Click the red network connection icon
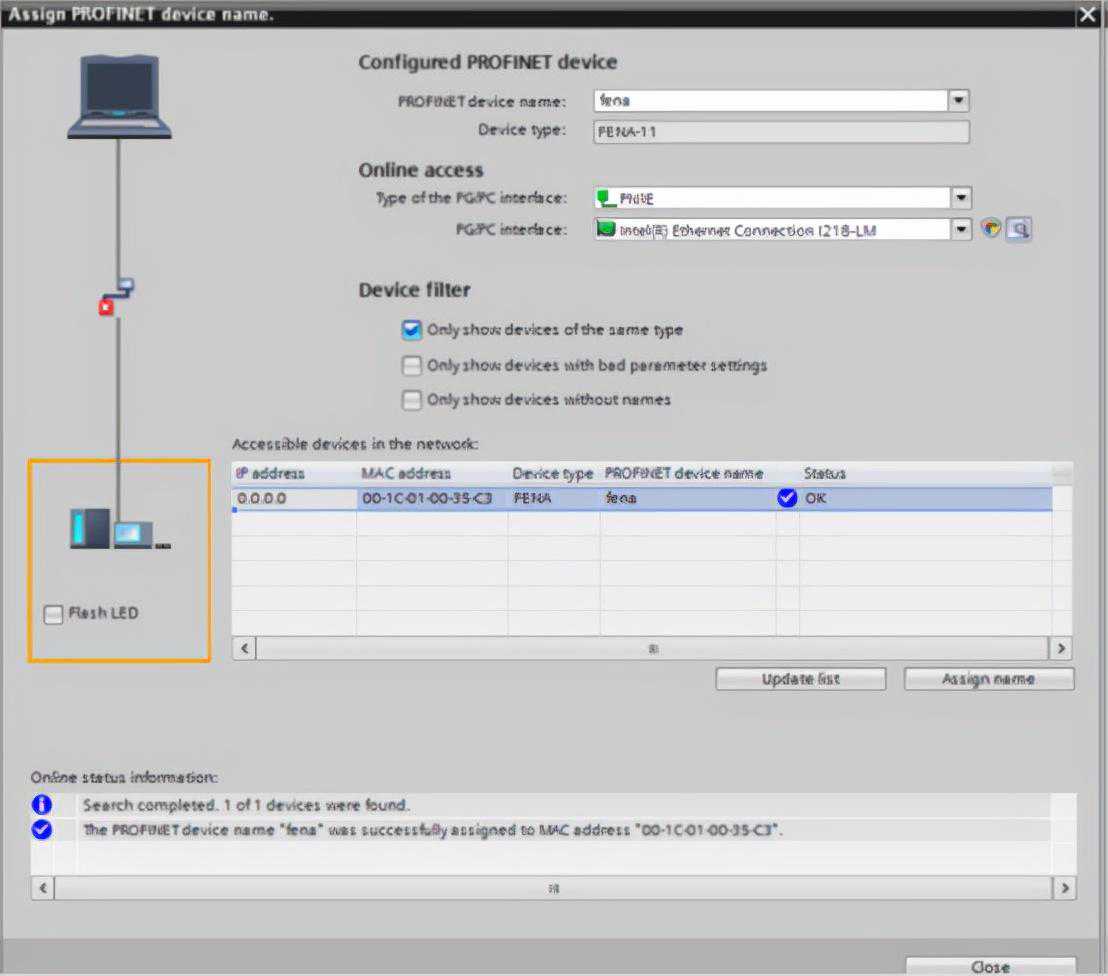 click(x=107, y=308)
